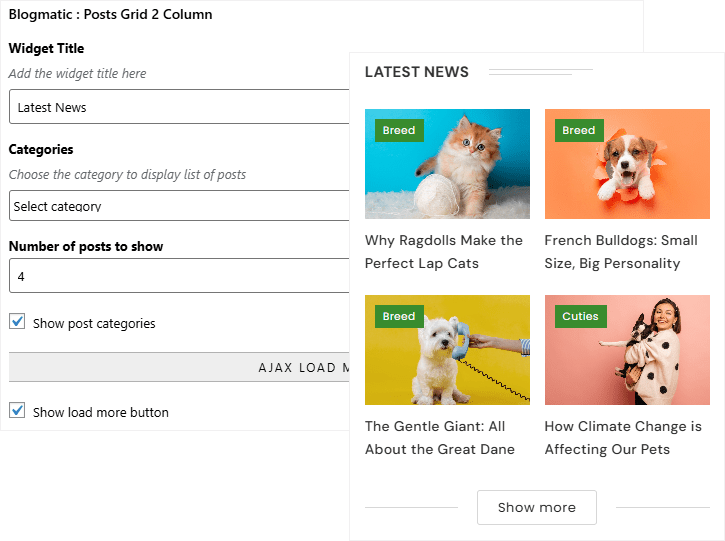Click the Breed tag on kitten image

pos(399,130)
